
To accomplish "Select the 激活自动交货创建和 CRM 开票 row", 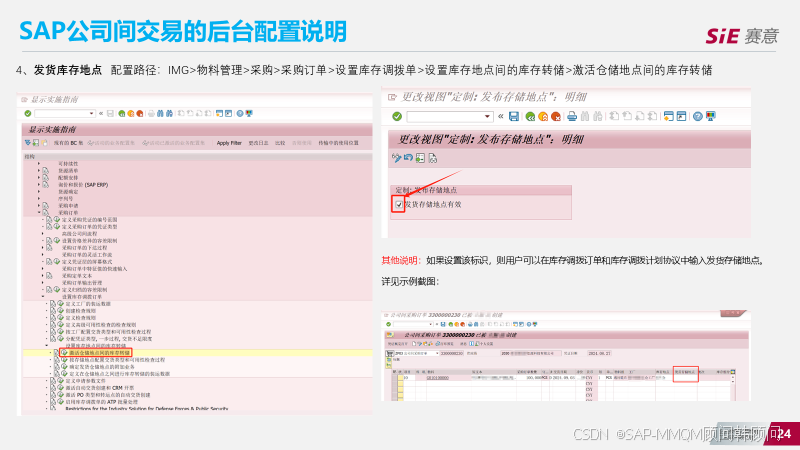I will [100, 388].
